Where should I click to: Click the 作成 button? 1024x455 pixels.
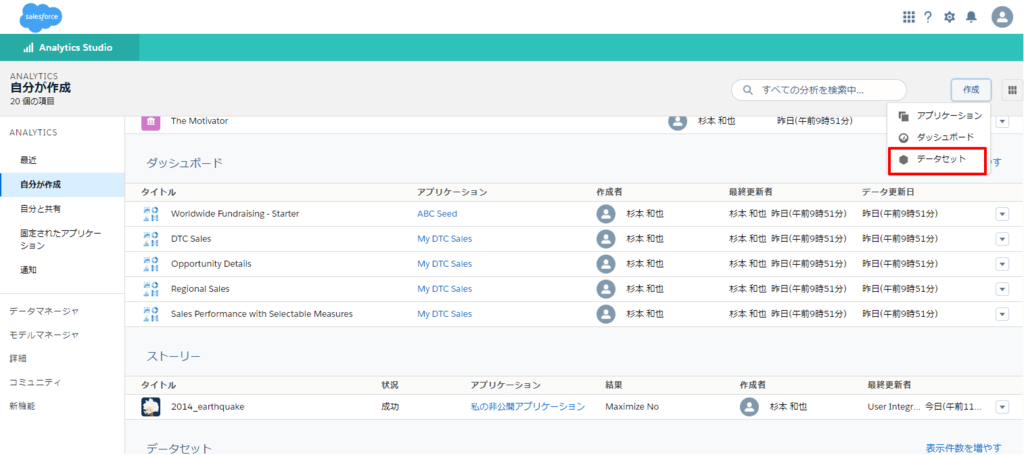[x=970, y=90]
